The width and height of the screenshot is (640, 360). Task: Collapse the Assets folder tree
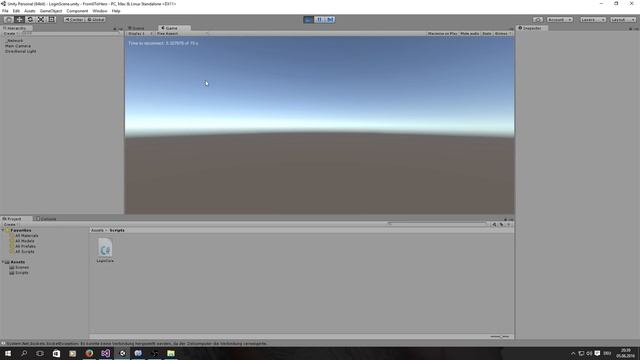(x=3, y=262)
